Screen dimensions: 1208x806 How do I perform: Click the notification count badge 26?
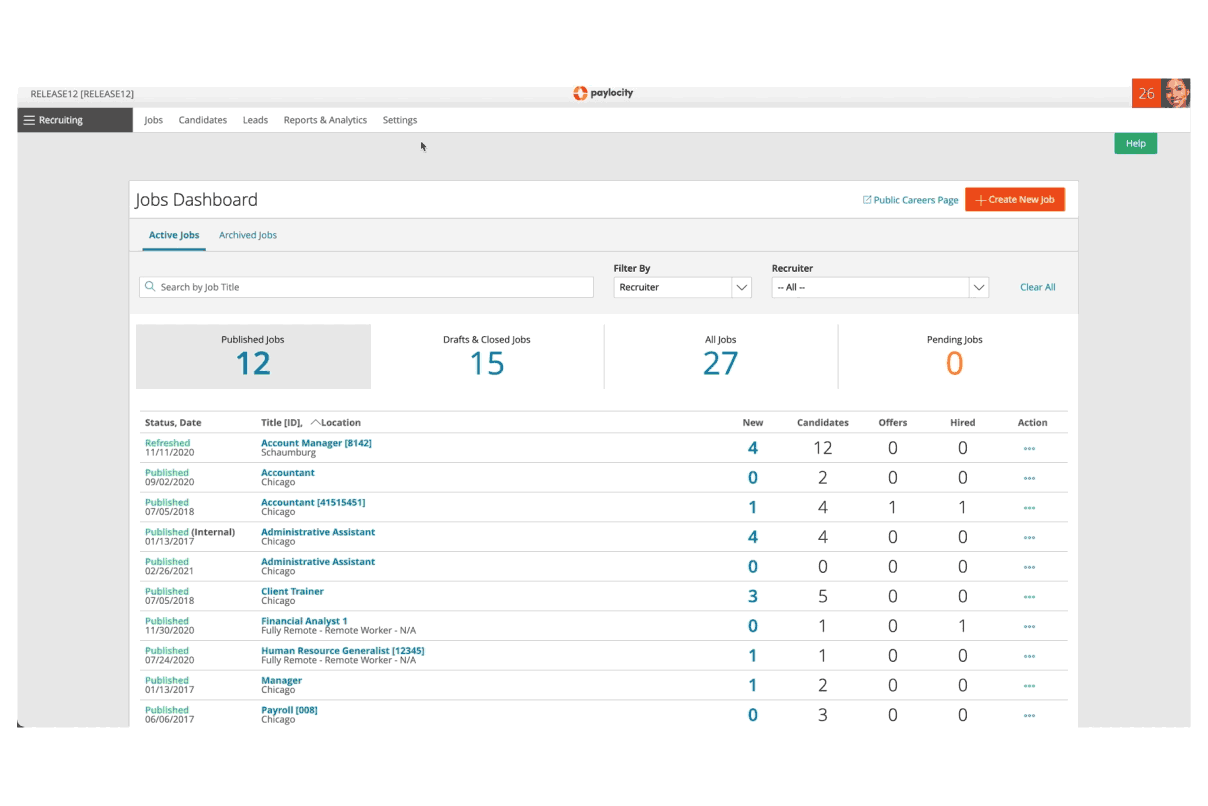click(1146, 93)
